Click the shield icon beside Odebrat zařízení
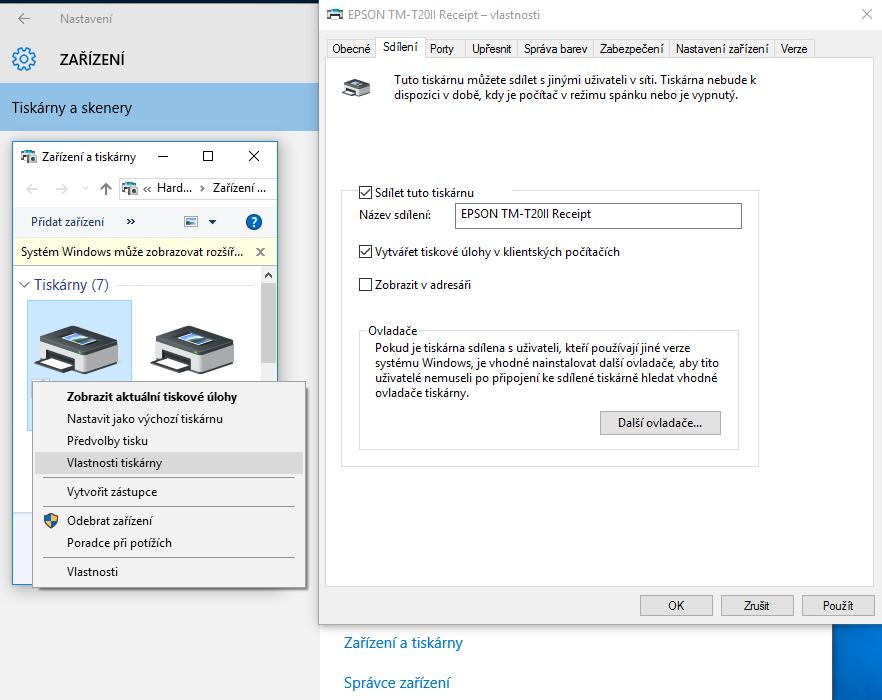Viewport: 882px width, 700px height. [51, 520]
